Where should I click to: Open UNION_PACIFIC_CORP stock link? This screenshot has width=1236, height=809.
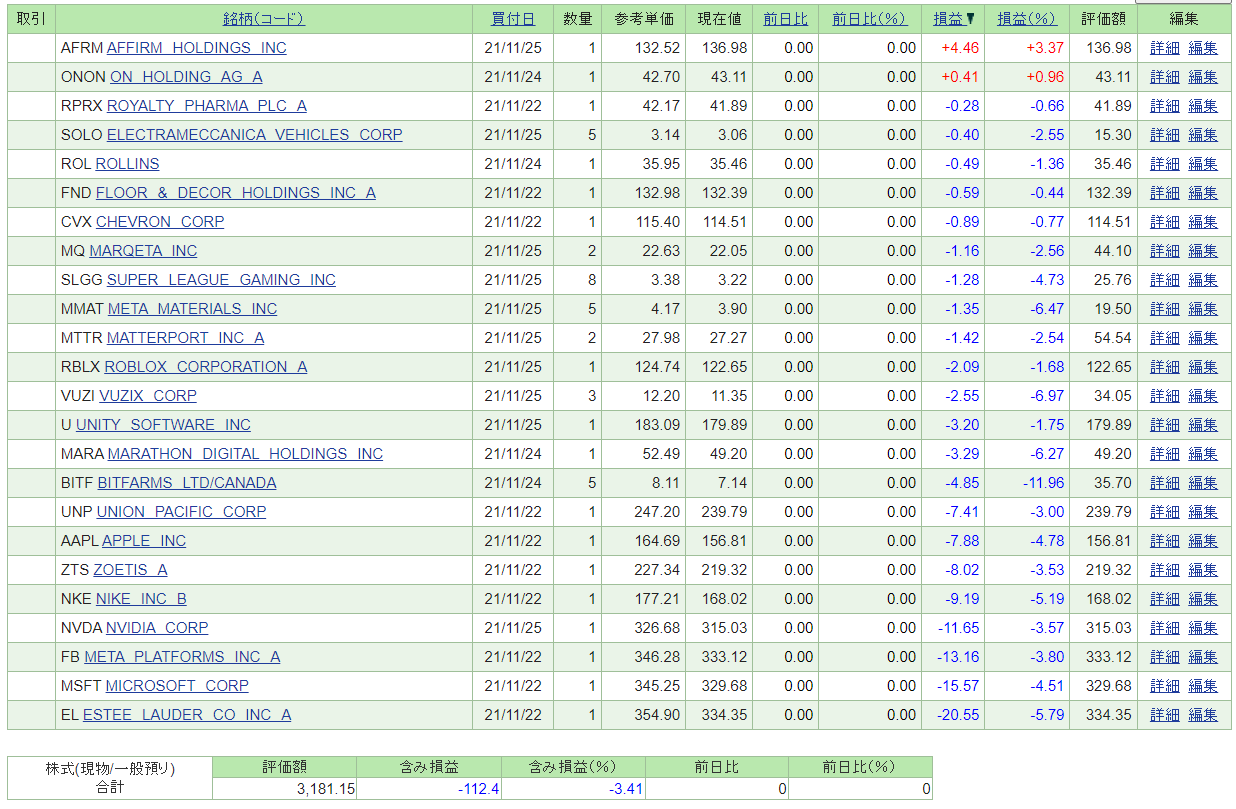click(x=182, y=512)
